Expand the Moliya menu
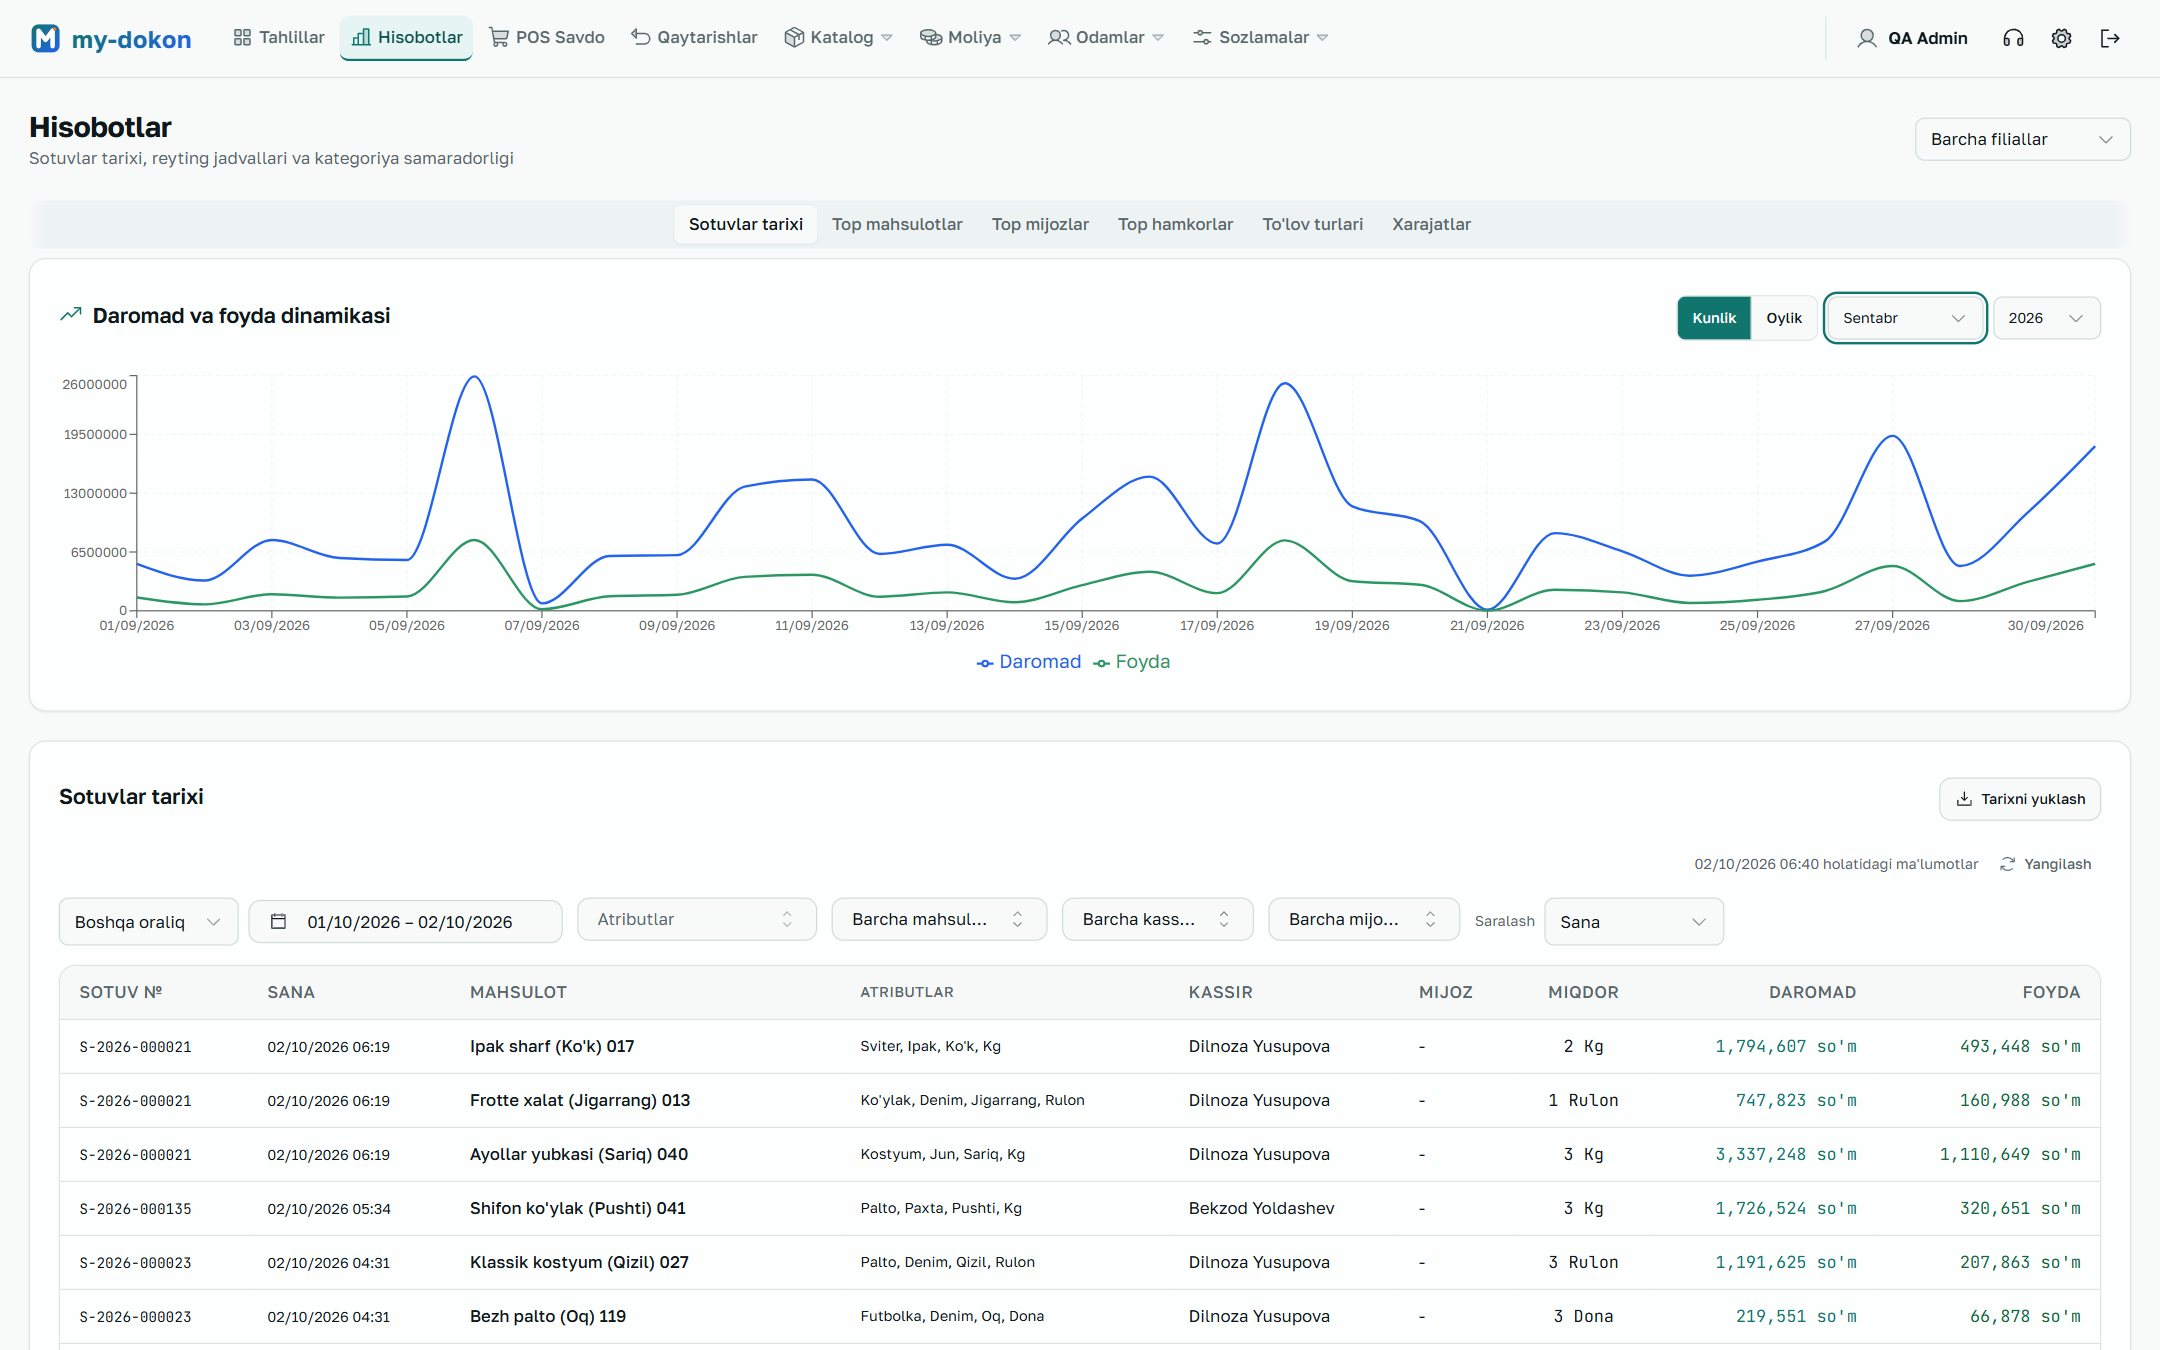This screenshot has height=1350, width=2160. pos(970,38)
